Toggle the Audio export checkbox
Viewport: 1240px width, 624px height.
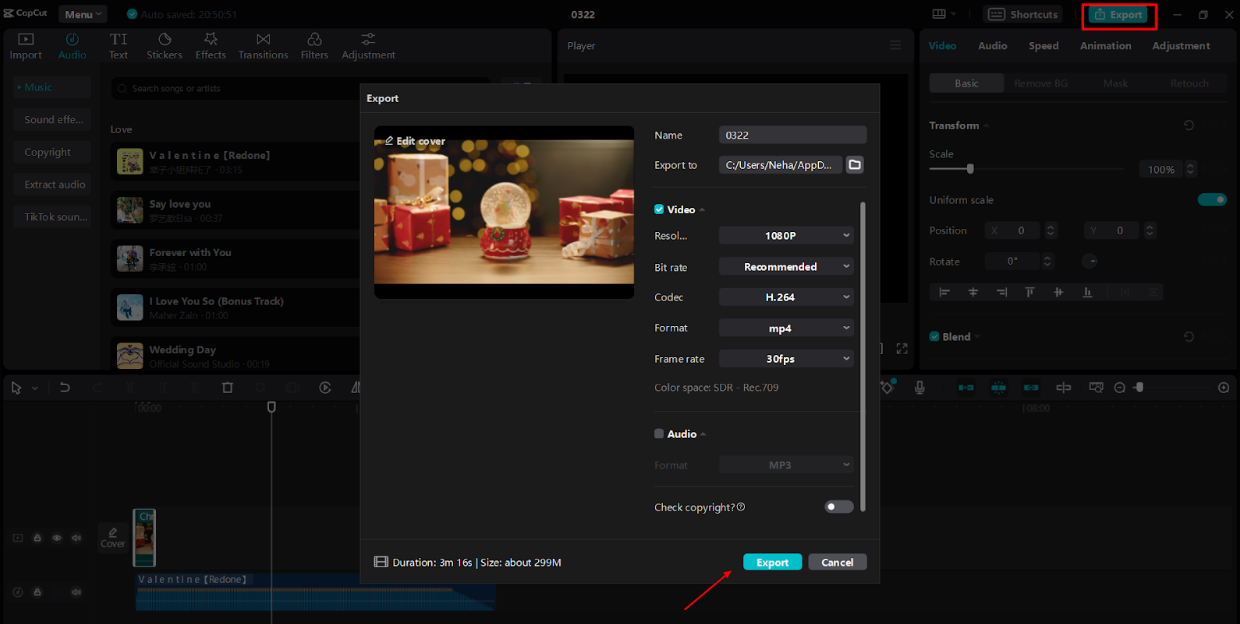pyautogui.click(x=659, y=434)
